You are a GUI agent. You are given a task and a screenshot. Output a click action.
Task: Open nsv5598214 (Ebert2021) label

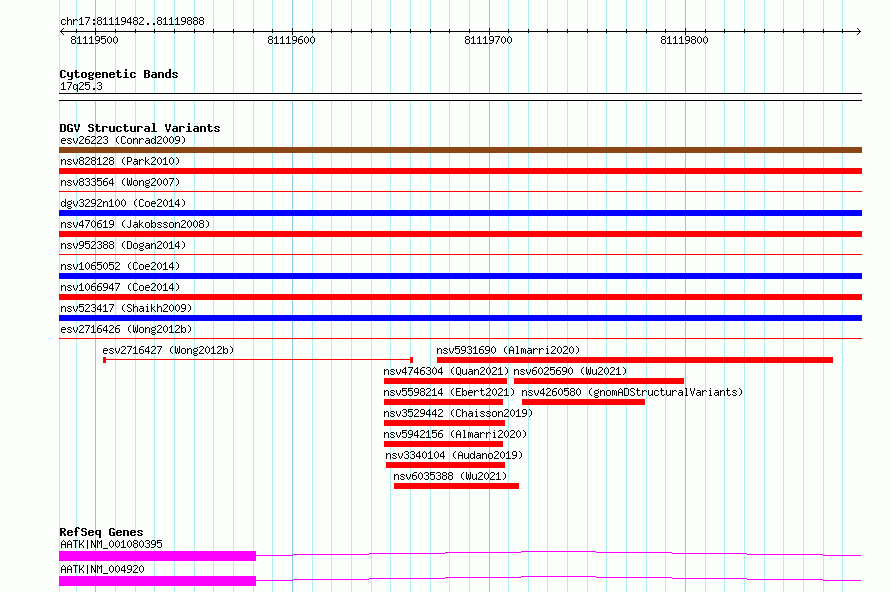coord(449,392)
